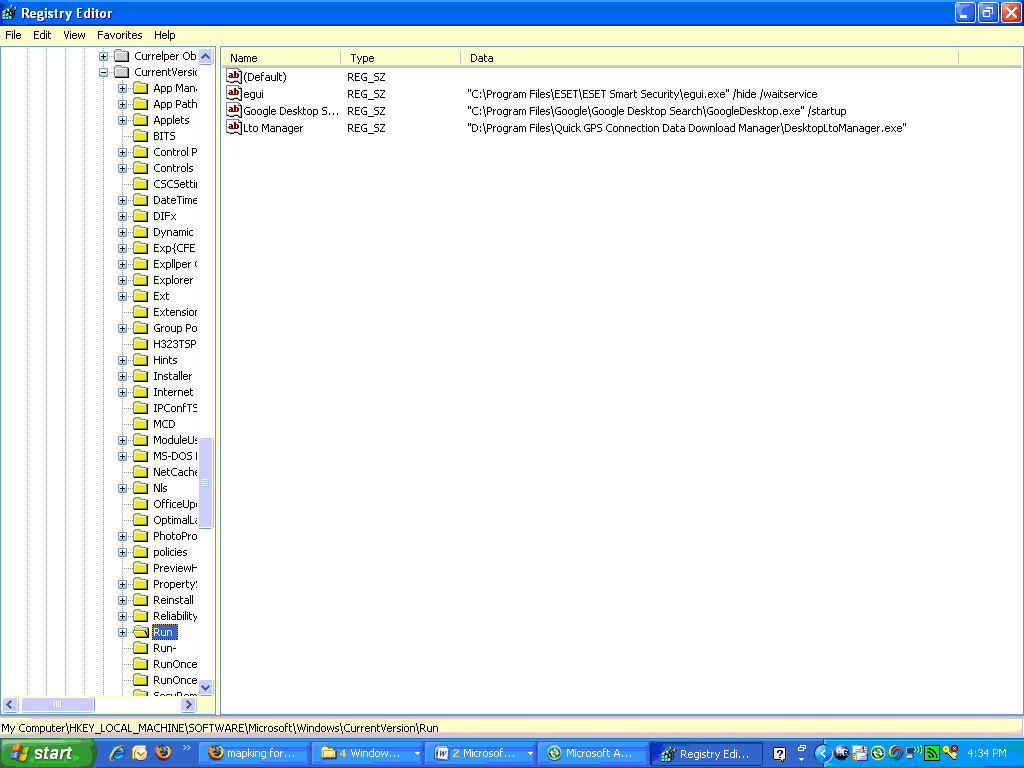The width and height of the screenshot is (1024, 768).
Task: Collapse the CurrentVersion tree node
Action: point(103,72)
